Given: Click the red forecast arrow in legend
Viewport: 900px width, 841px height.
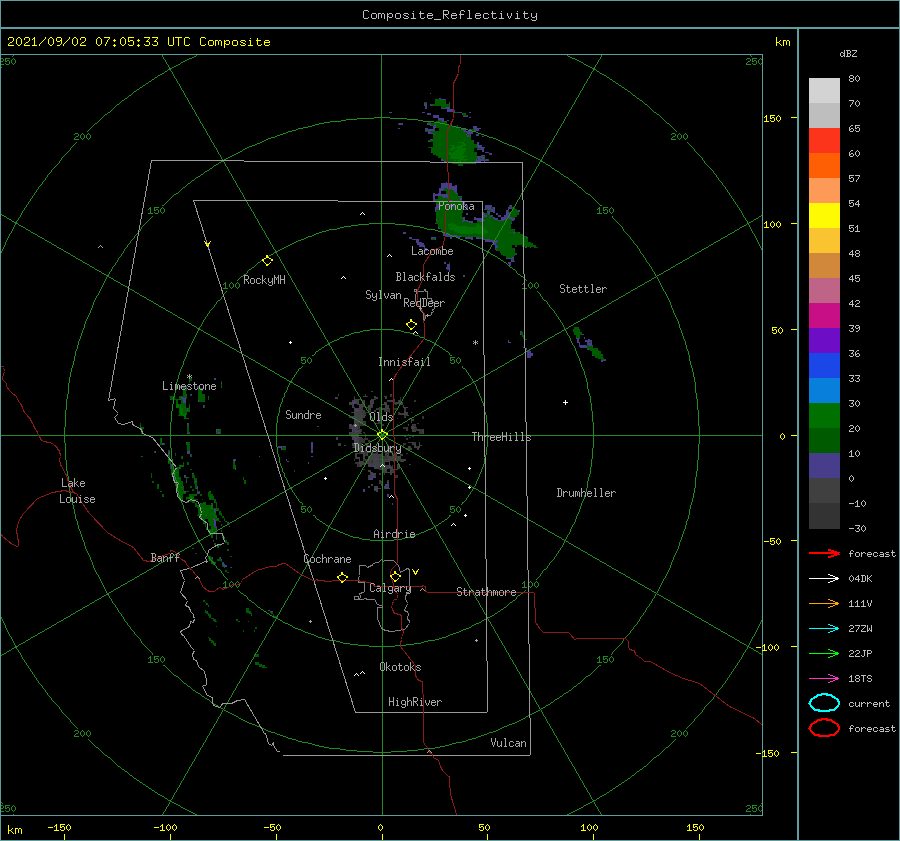Looking at the screenshot, I should pos(824,553).
